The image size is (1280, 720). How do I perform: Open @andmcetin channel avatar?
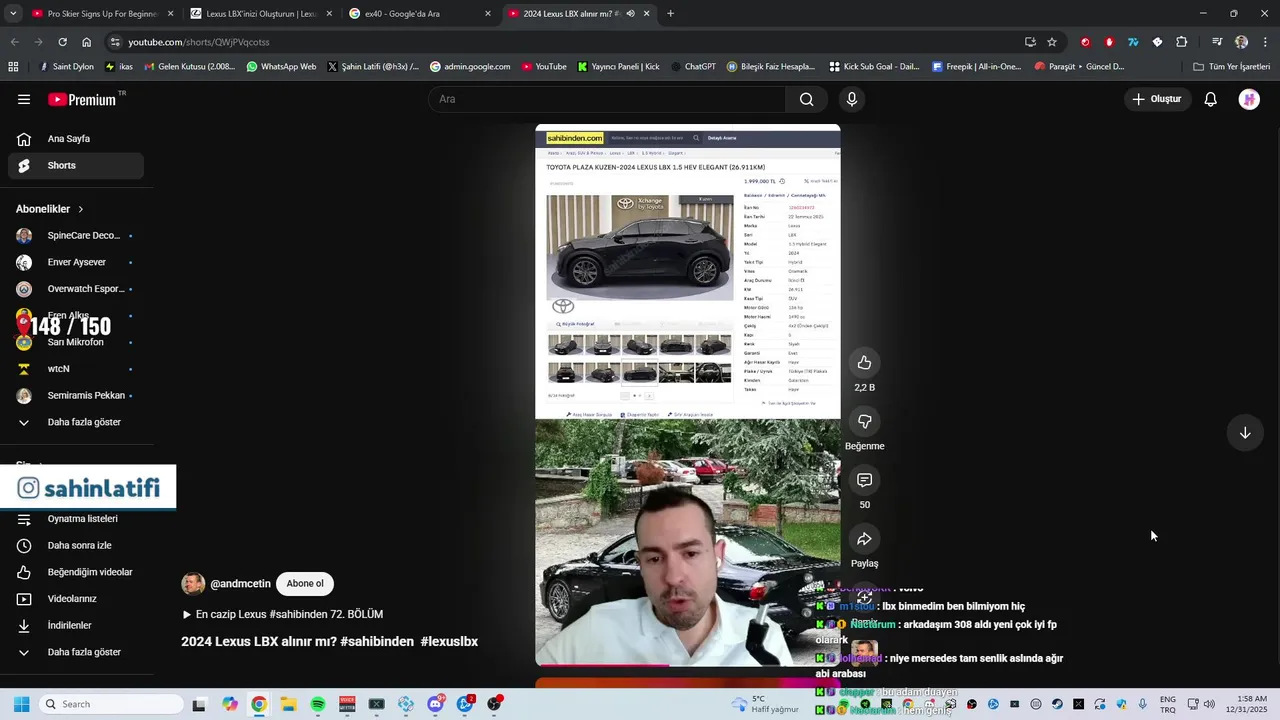(x=193, y=584)
